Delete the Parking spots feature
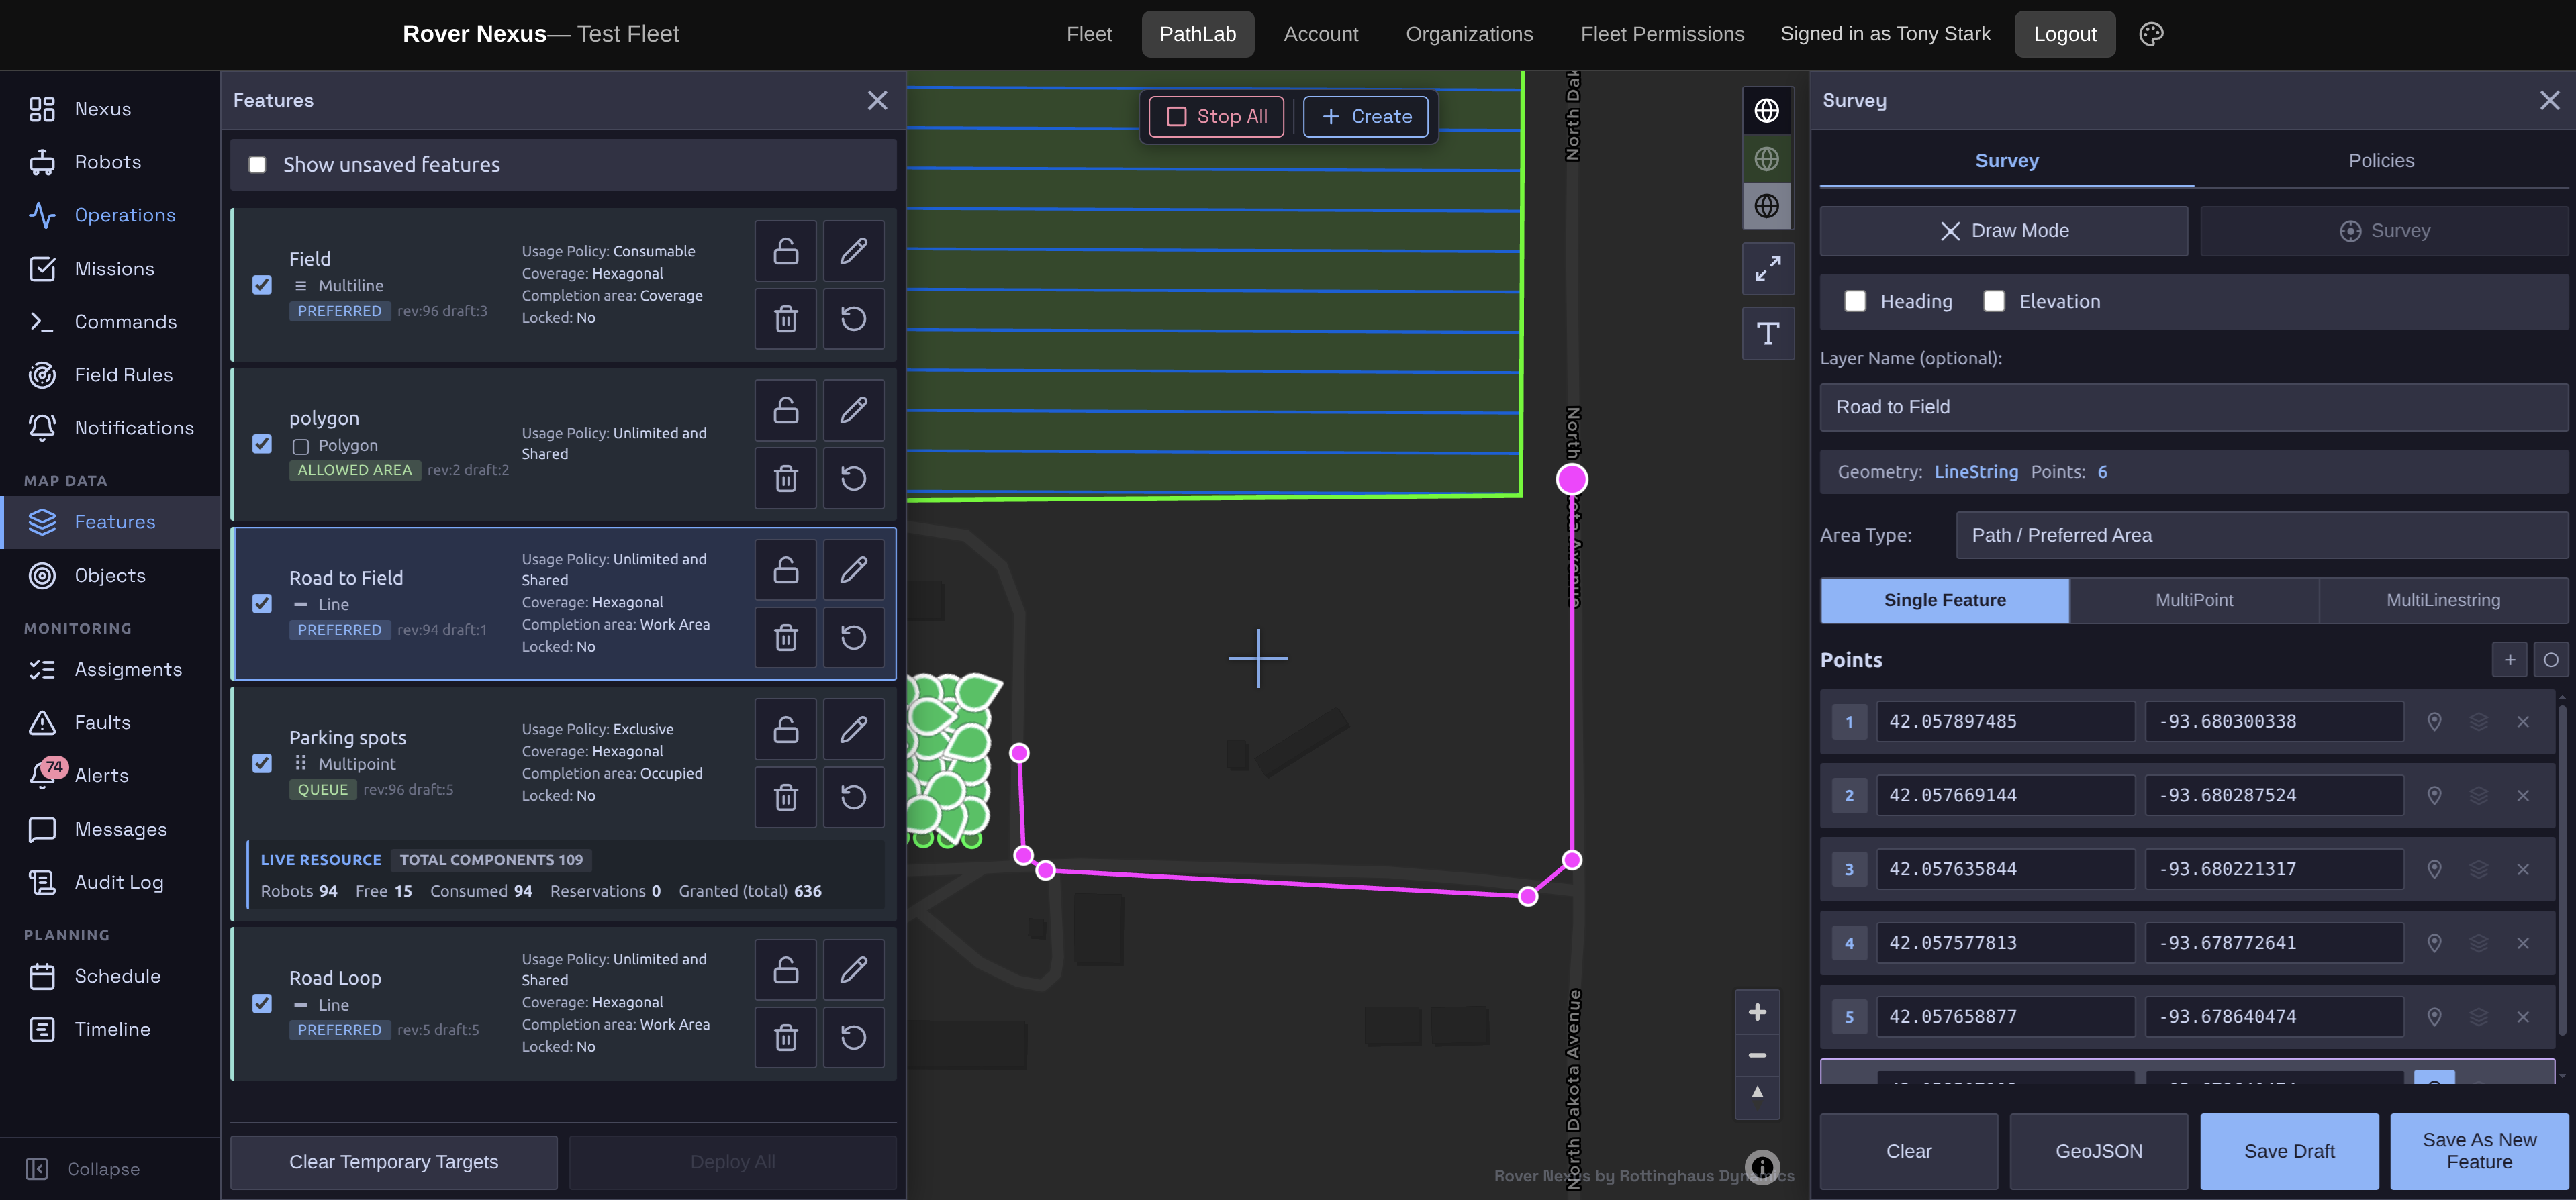 (x=786, y=797)
